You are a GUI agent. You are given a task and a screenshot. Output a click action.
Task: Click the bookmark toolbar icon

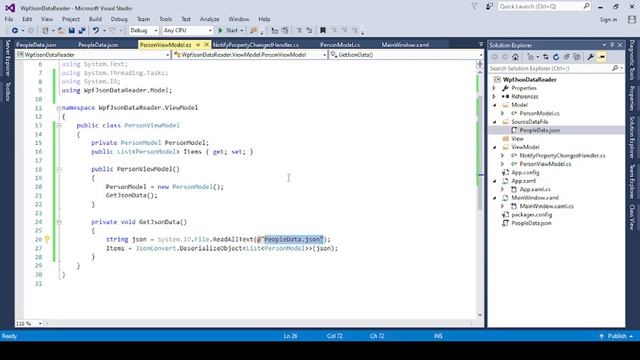[323, 31]
